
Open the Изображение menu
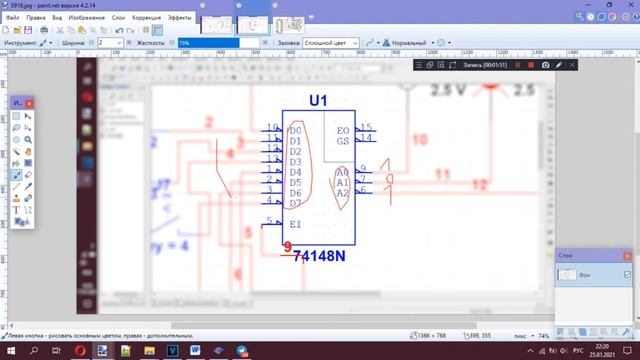pyautogui.click(x=87, y=18)
